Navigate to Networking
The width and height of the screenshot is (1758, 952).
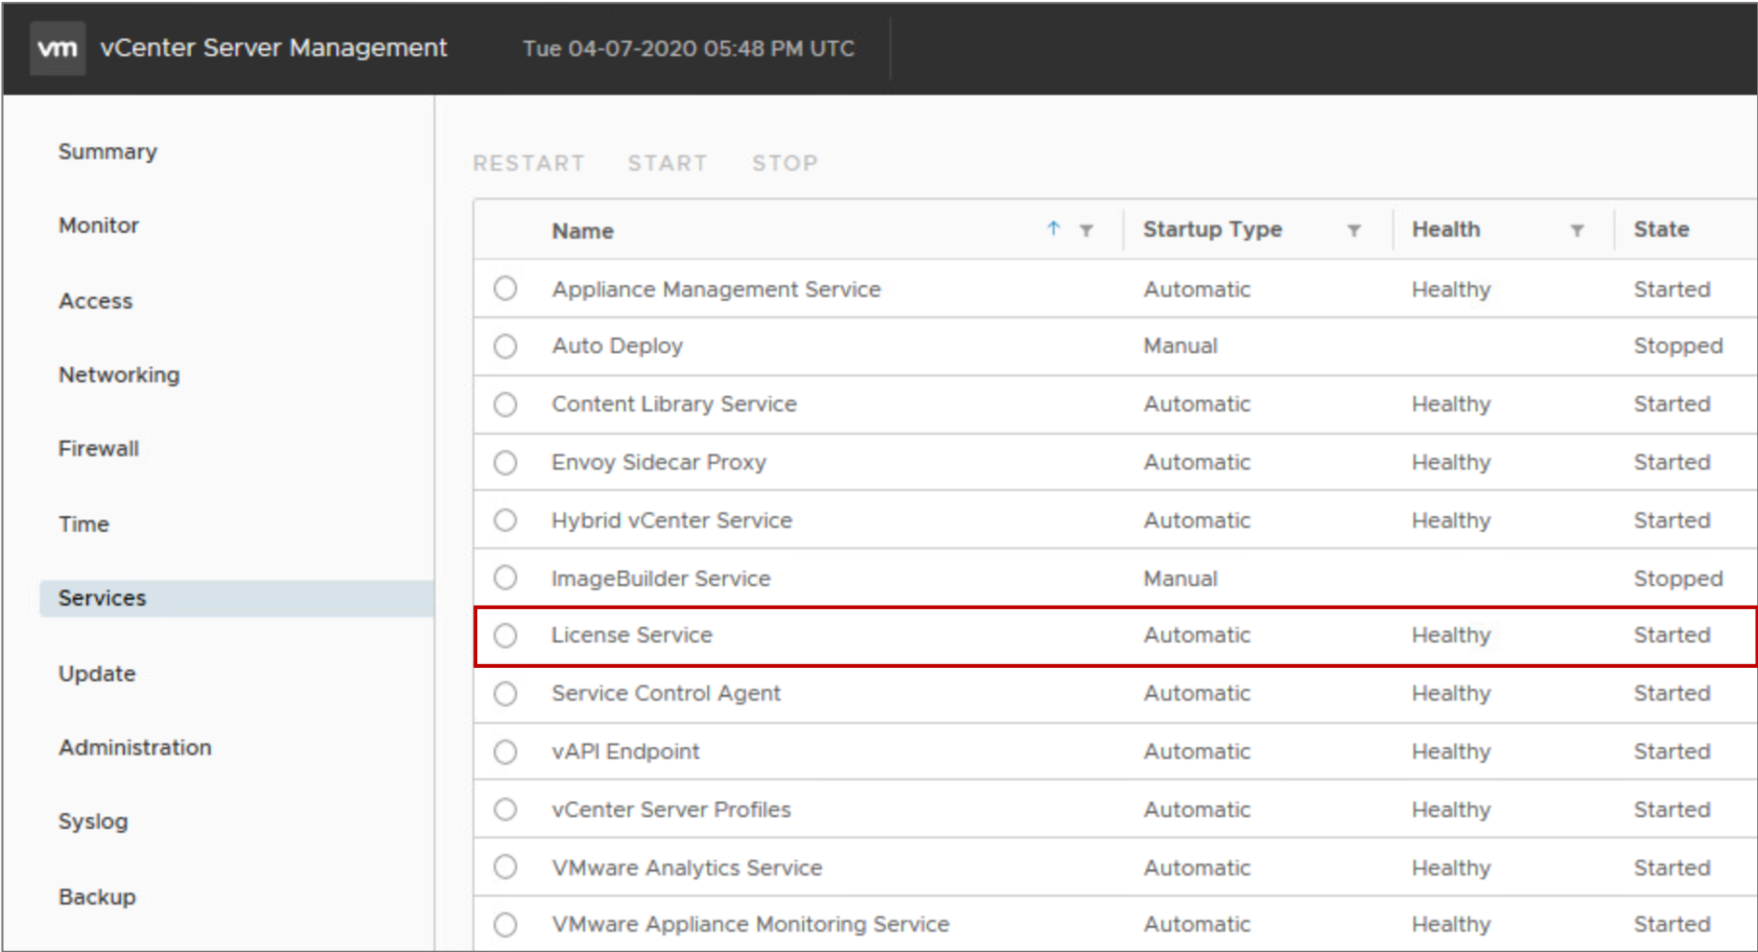[x=119, y=374]
